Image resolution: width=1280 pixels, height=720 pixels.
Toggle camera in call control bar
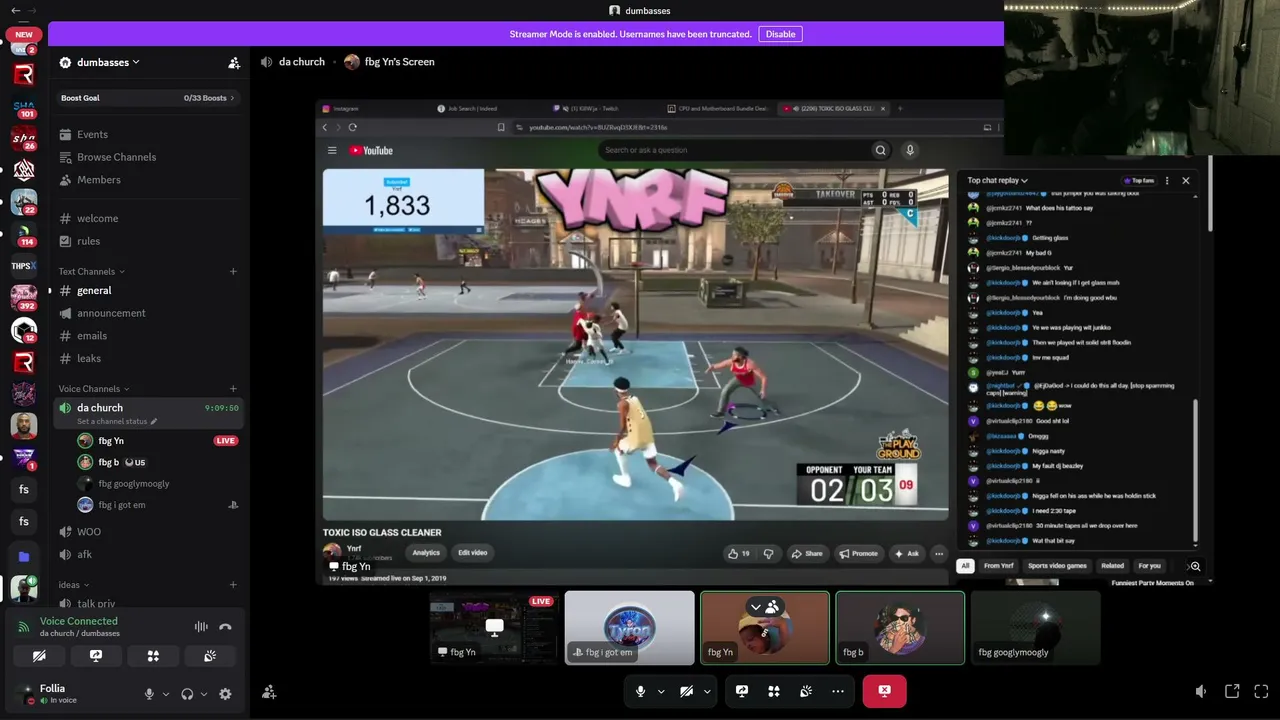686,691
